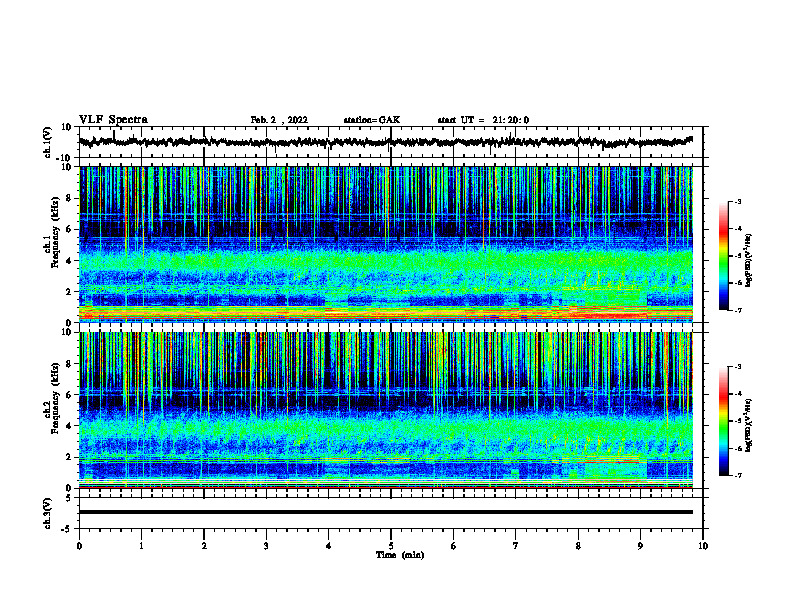Image resolution: width=792 pixels, height=612 pixels.
Task: Click the "4" tick on the time axis
Action: [328, 546]
